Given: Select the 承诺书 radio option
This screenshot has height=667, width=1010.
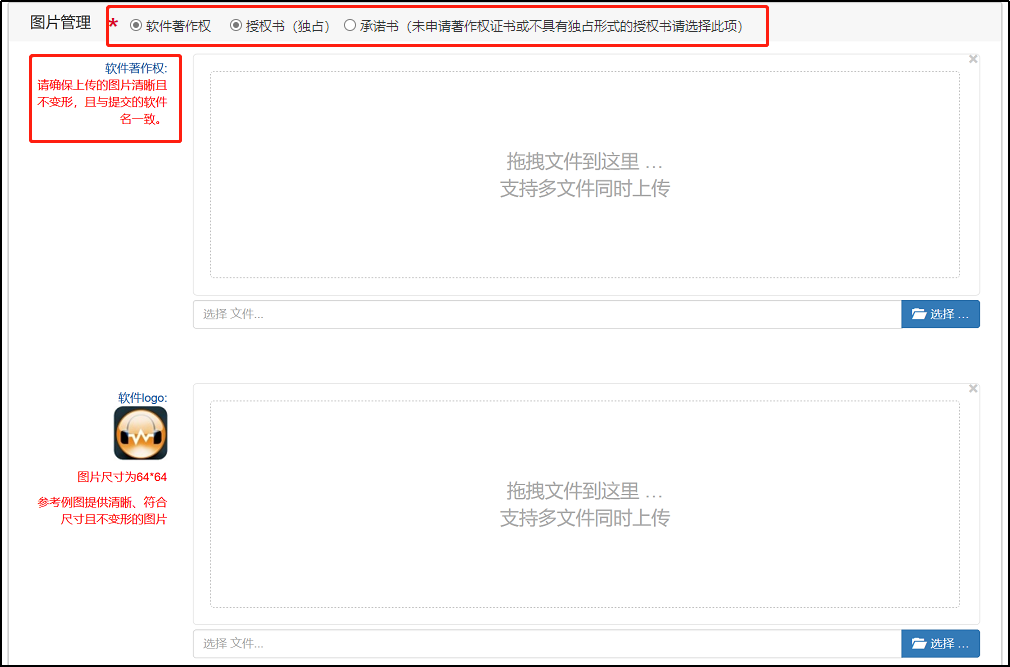Looking at the screenshot, I should pyautogui.click(x=349, y=26).
